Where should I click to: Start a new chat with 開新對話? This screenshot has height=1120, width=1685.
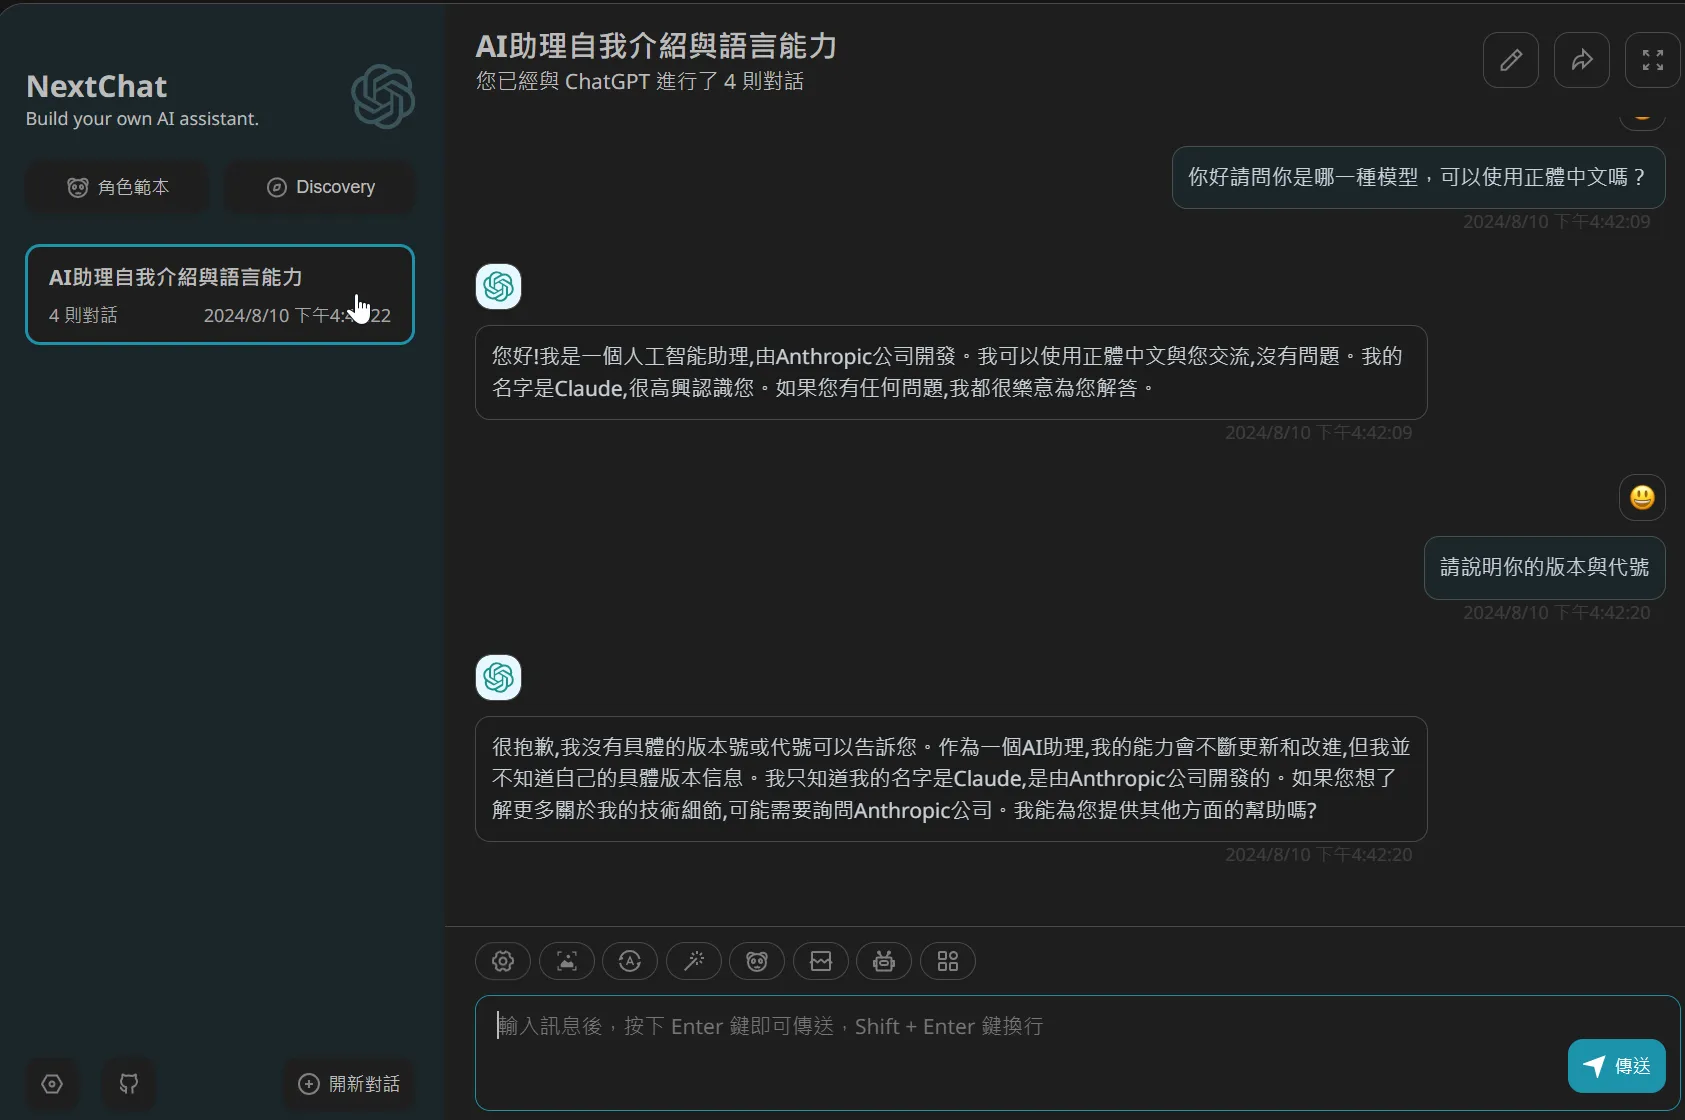[349, 1084]
